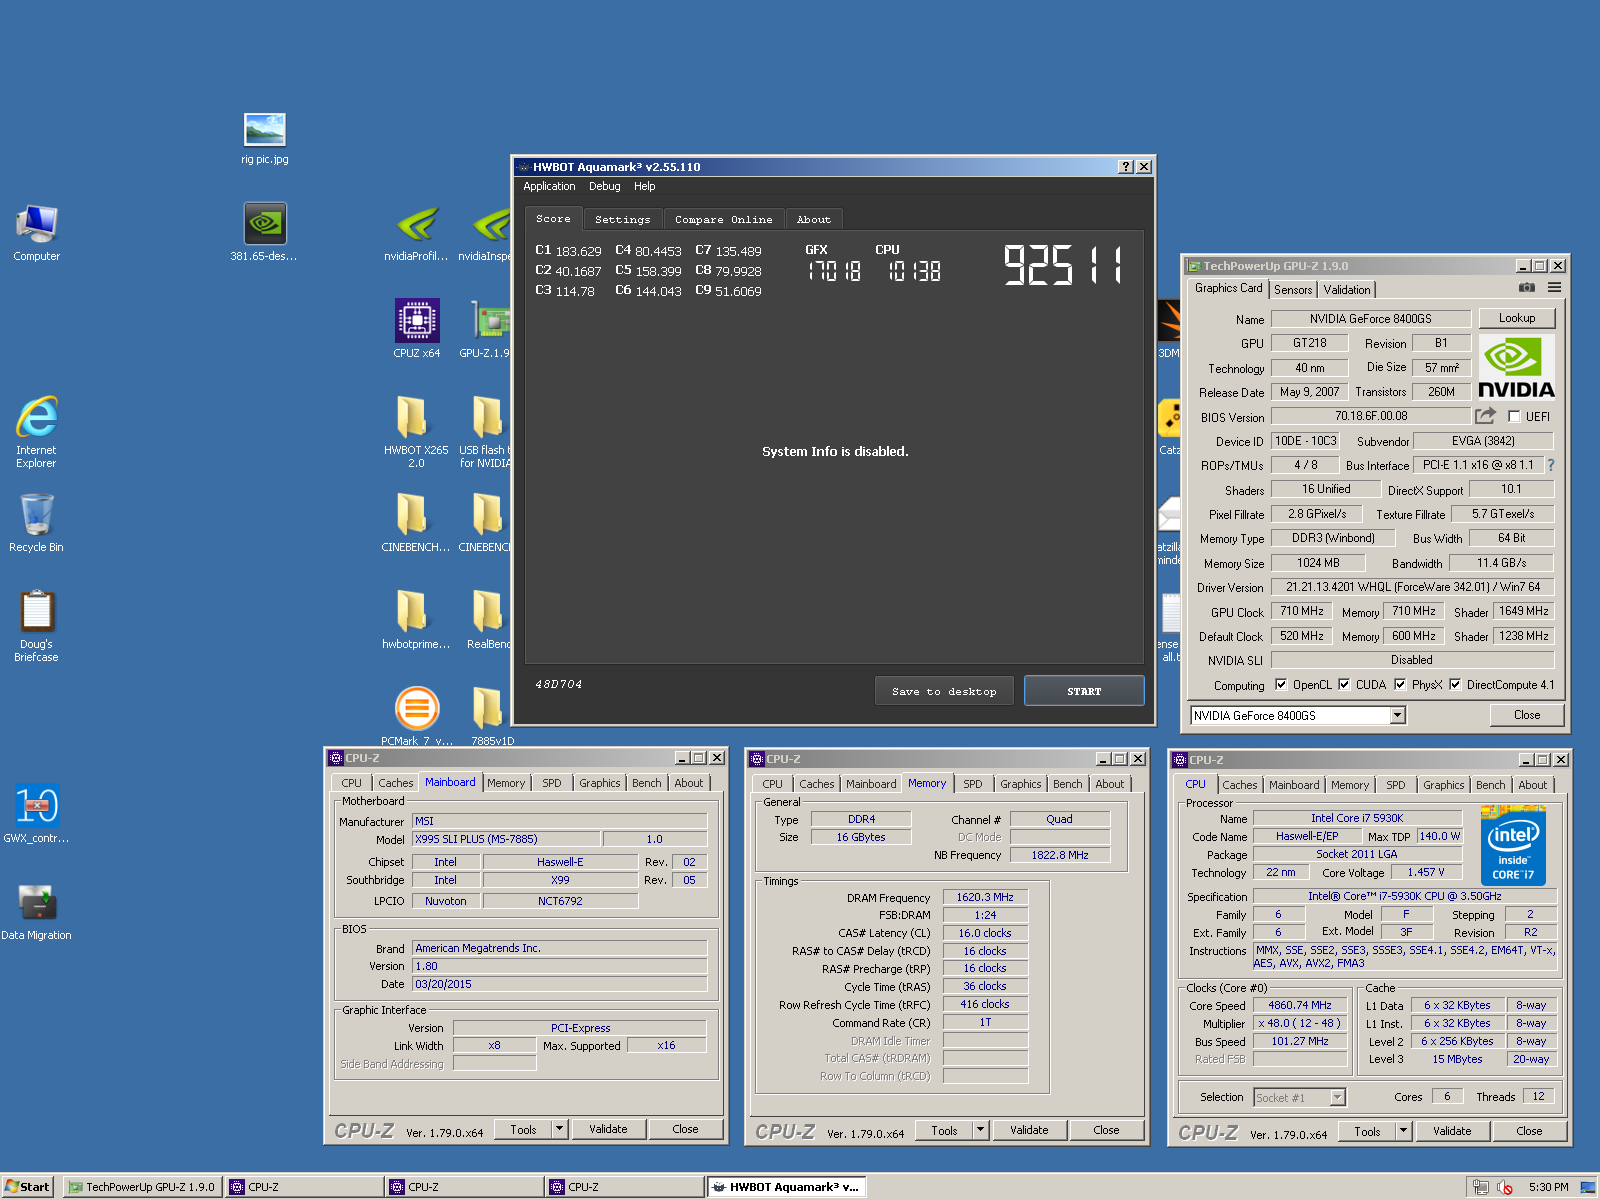Click Save to desktop button

(944, 691)
